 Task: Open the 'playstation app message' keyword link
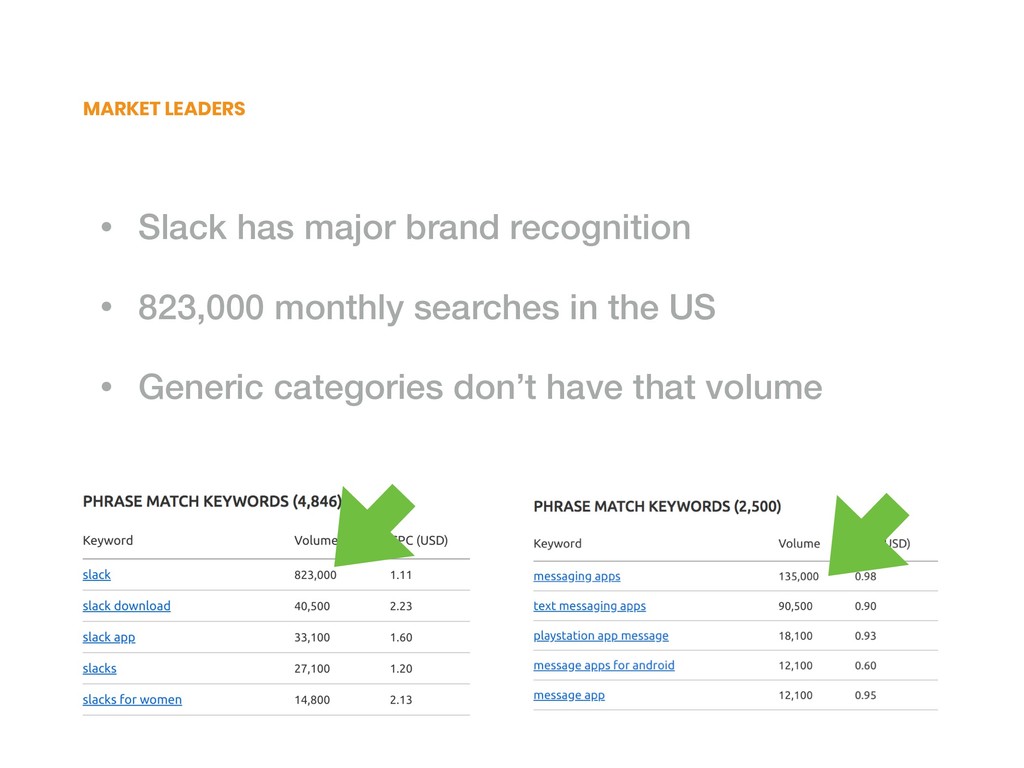point(601,636)
